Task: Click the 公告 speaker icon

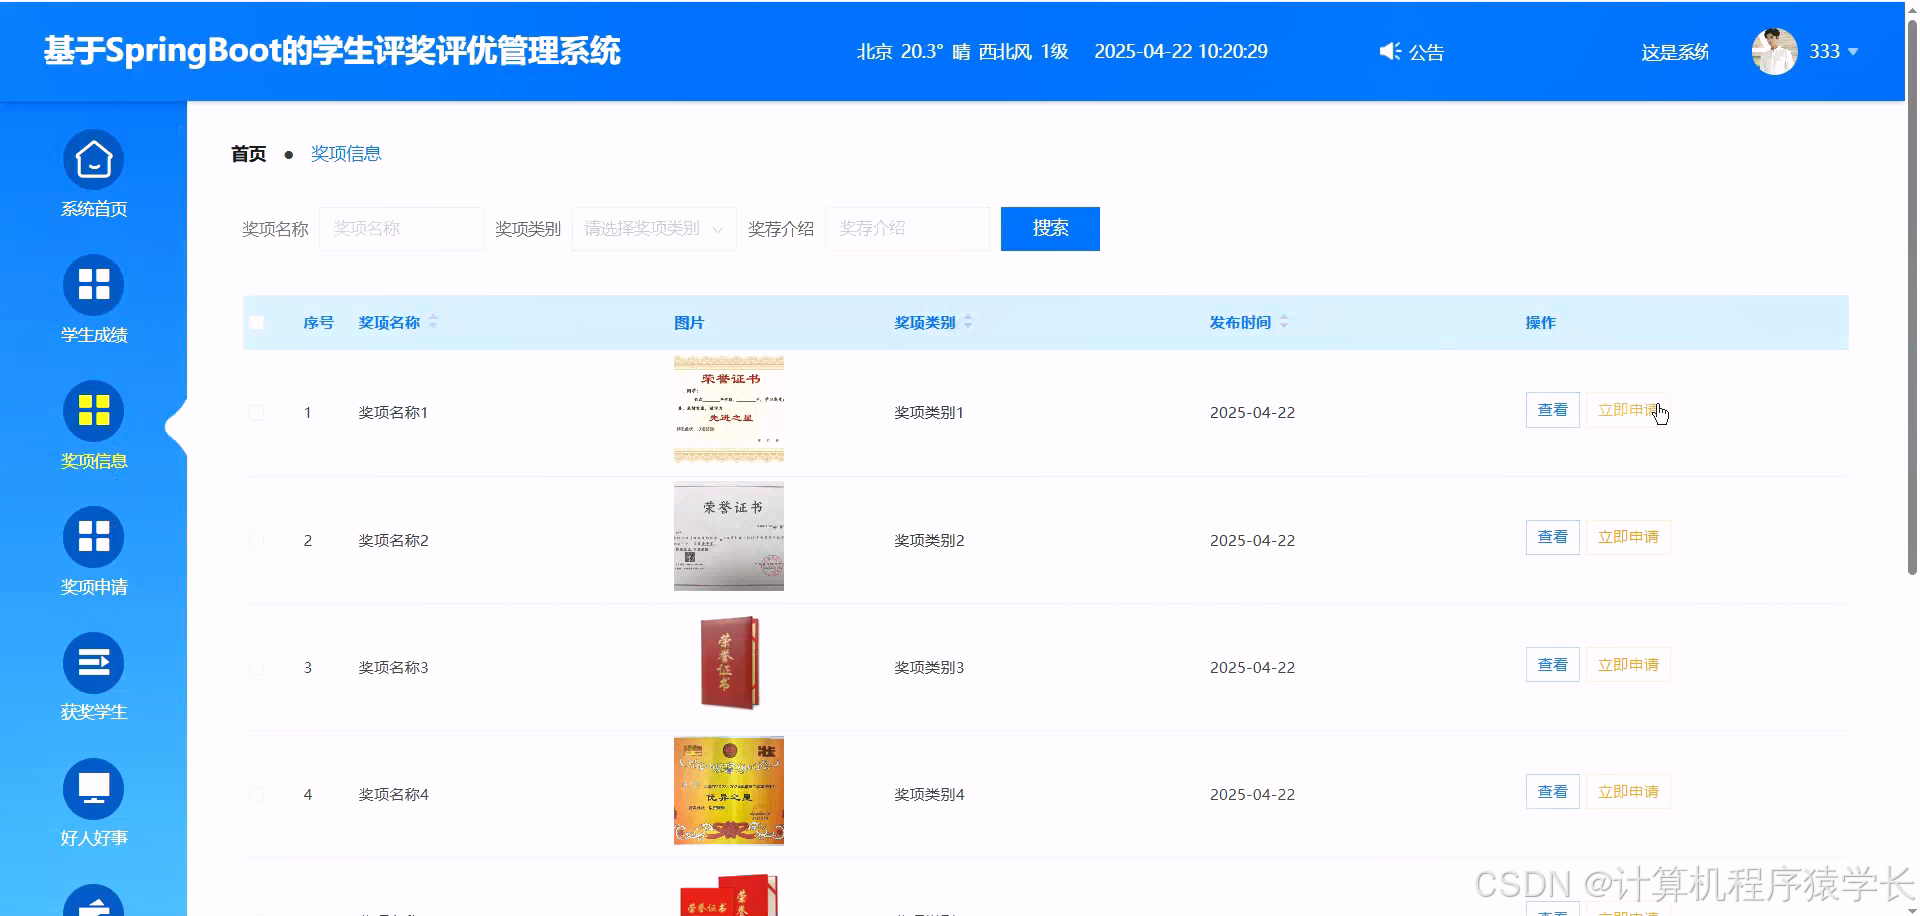Action: click(1390, 51)
